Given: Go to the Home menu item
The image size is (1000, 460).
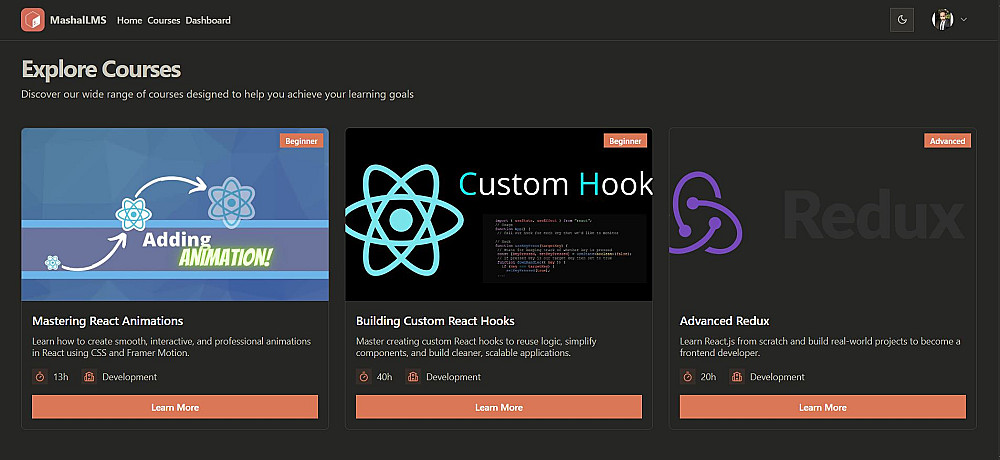Looking at the screenshot, I should click(x=129, y=20).
